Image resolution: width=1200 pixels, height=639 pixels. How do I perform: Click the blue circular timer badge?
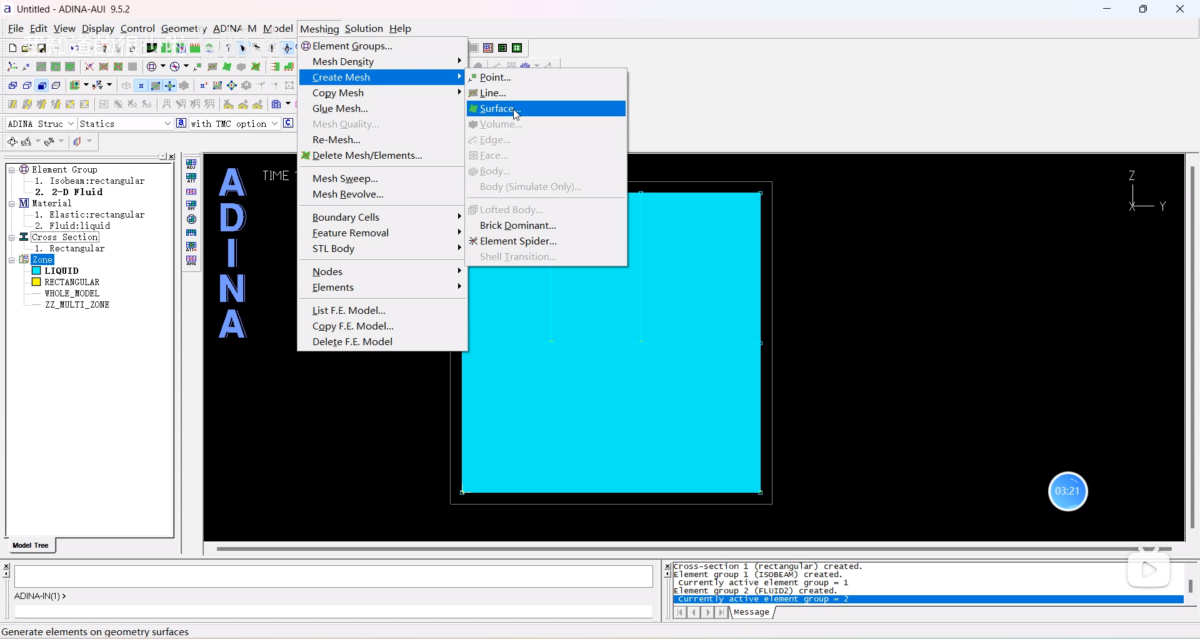(1068, 491)
